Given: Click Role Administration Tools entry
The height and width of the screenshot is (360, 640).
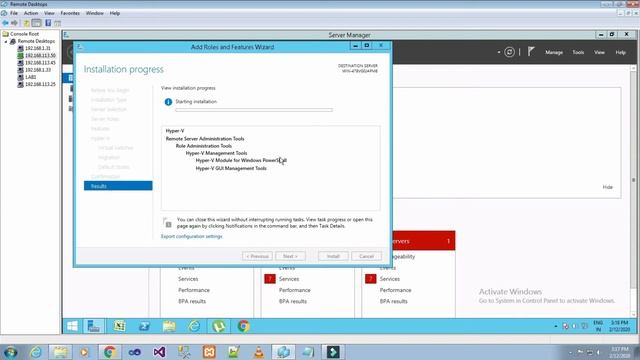Looking at the screenshot, I should click(204, 146).
